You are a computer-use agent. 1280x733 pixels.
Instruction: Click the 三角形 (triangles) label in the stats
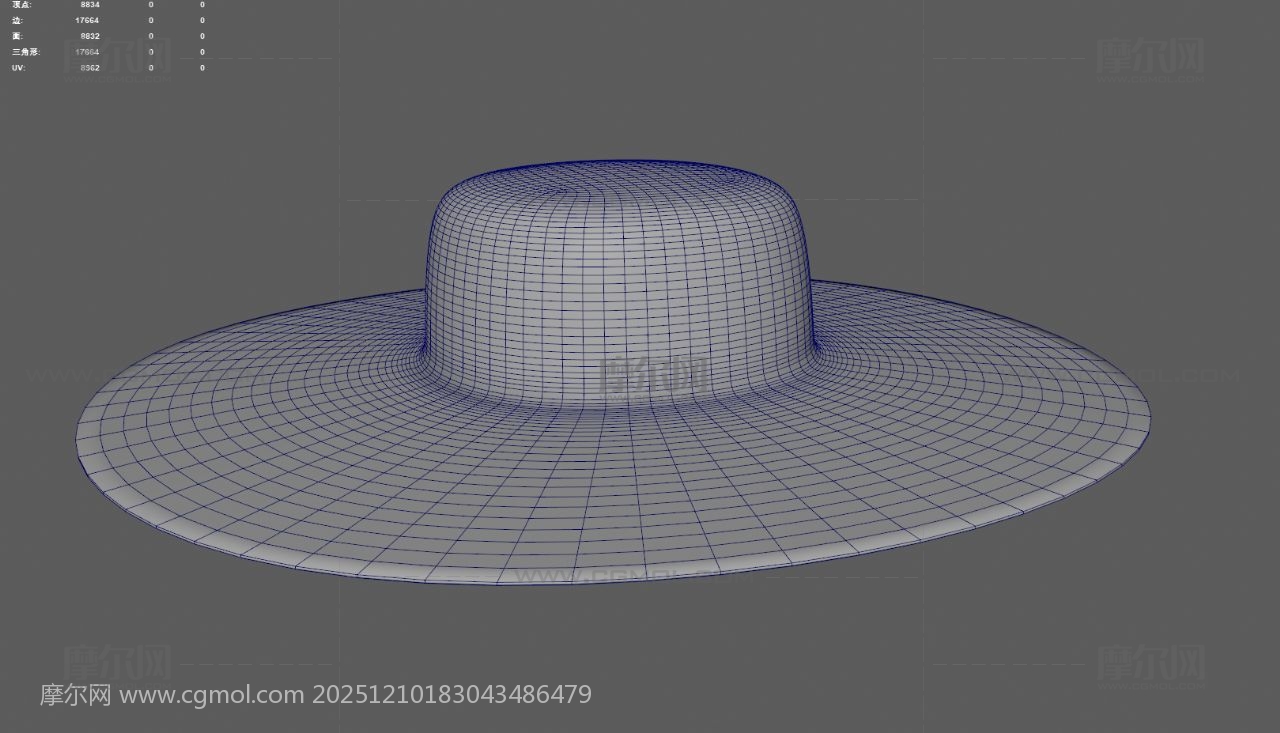(25, 52)
